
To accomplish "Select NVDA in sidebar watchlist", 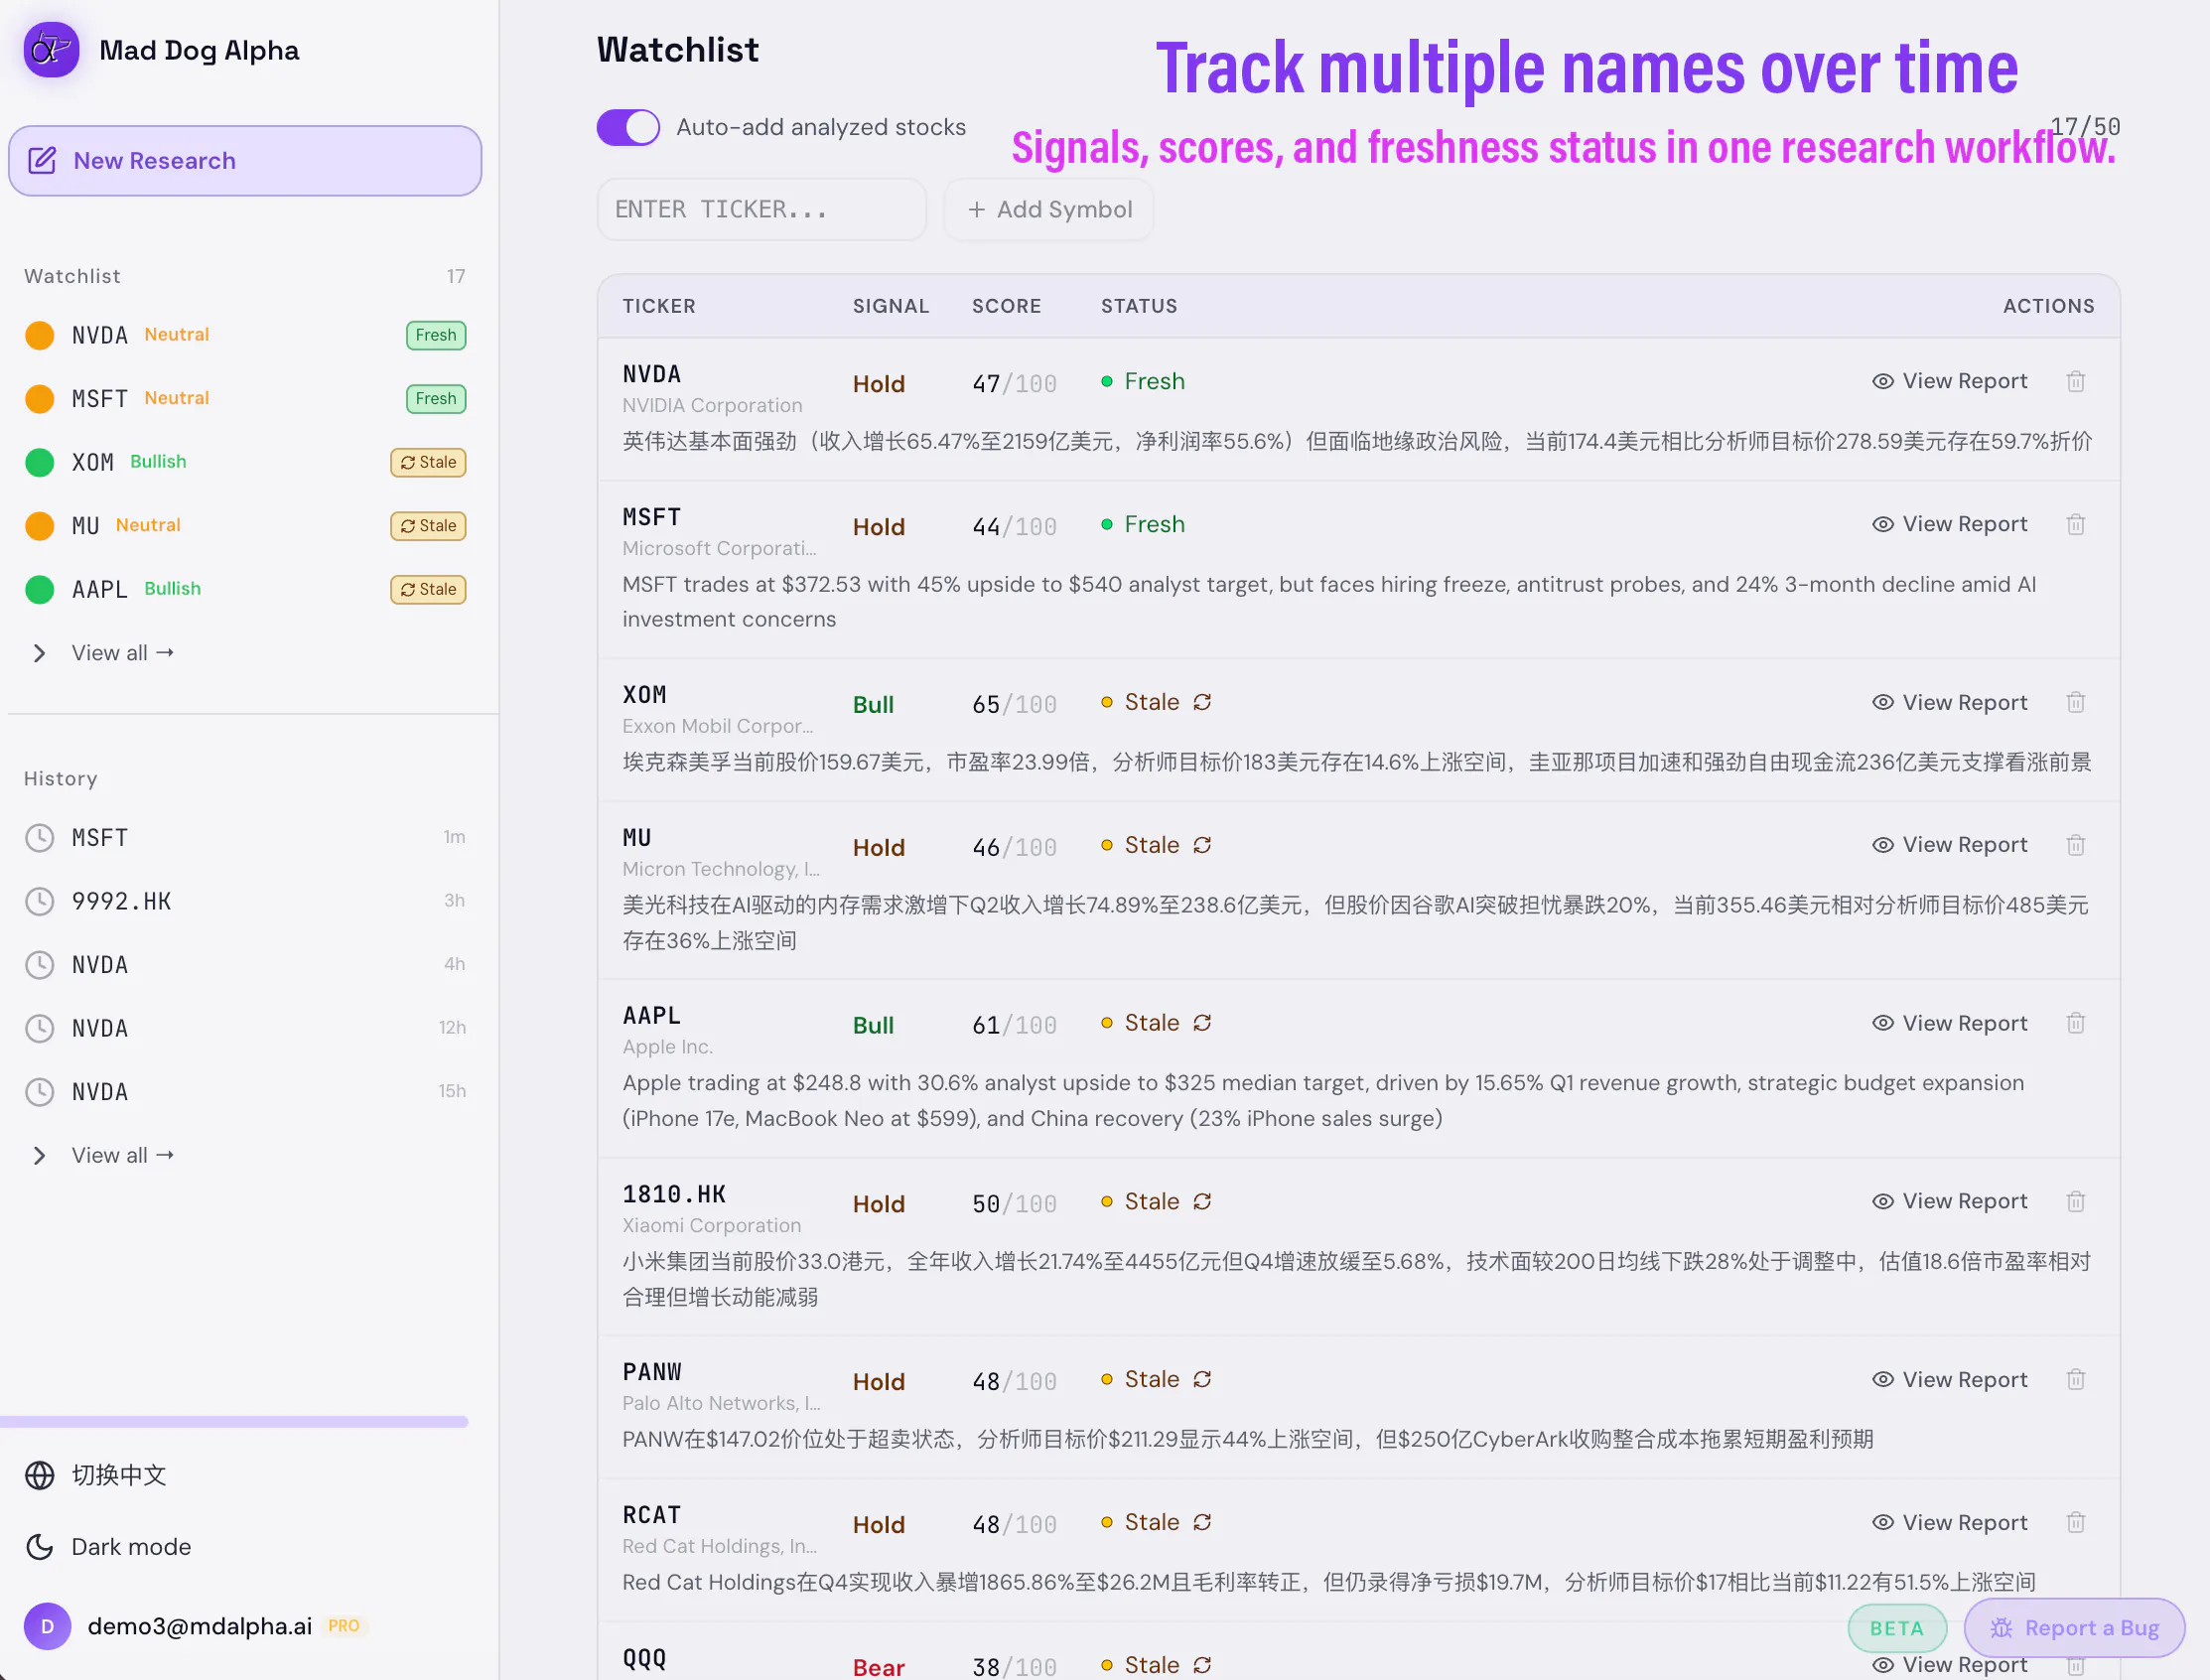I will click(x=245, y=335).
